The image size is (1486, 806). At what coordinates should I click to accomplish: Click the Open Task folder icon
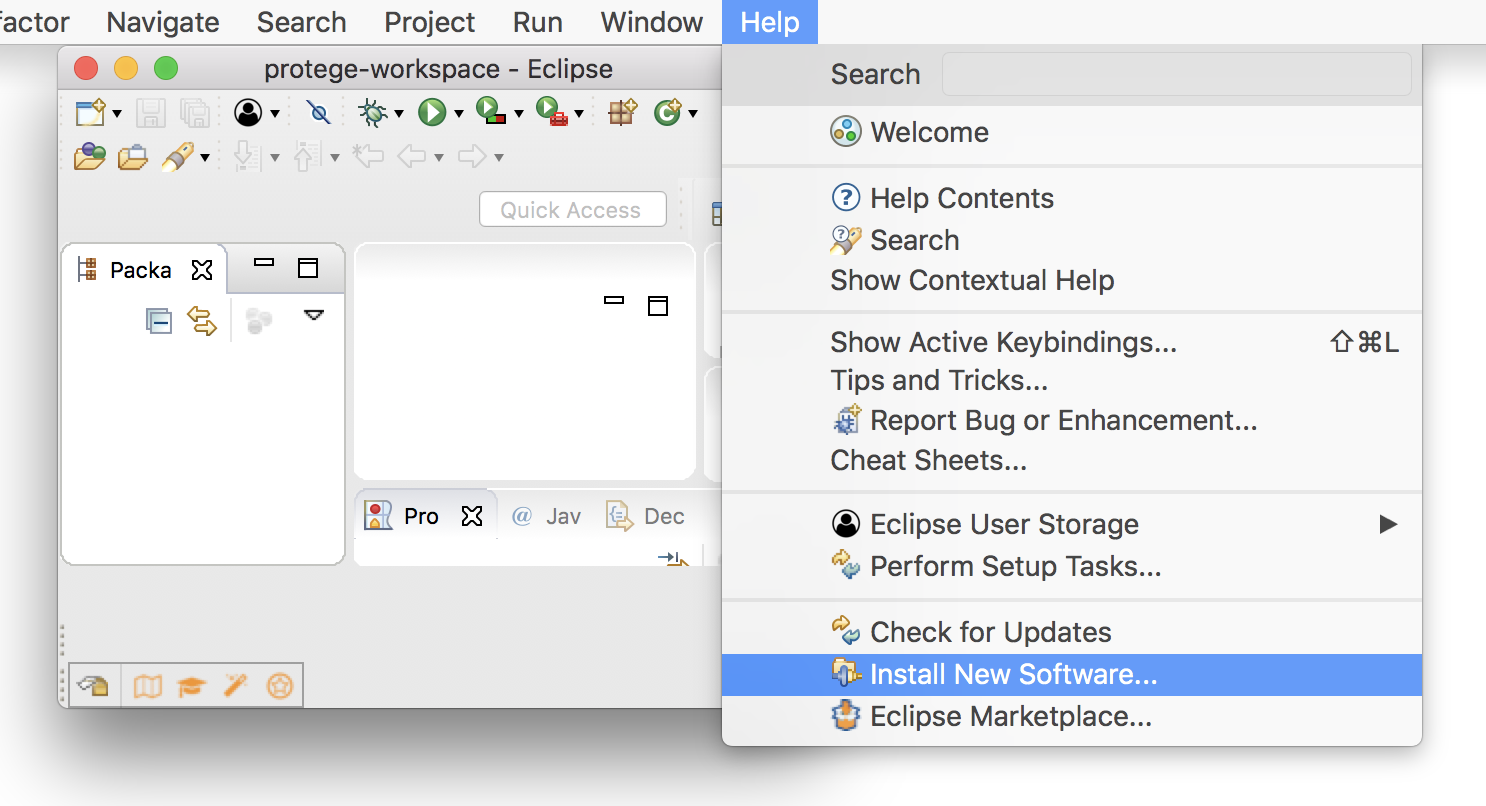[133, 157]
